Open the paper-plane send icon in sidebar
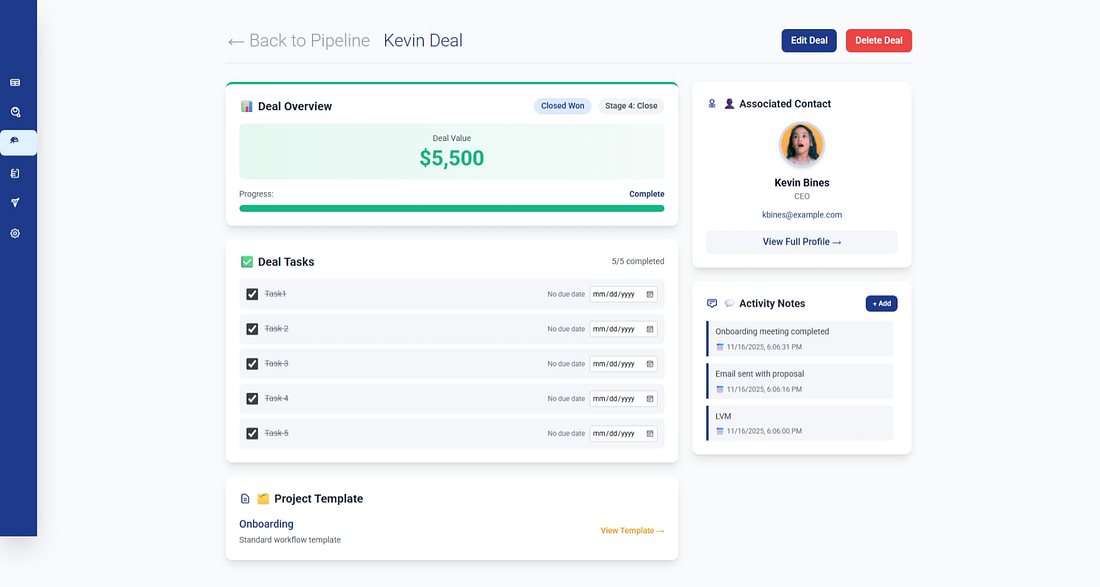 (15, 203)
